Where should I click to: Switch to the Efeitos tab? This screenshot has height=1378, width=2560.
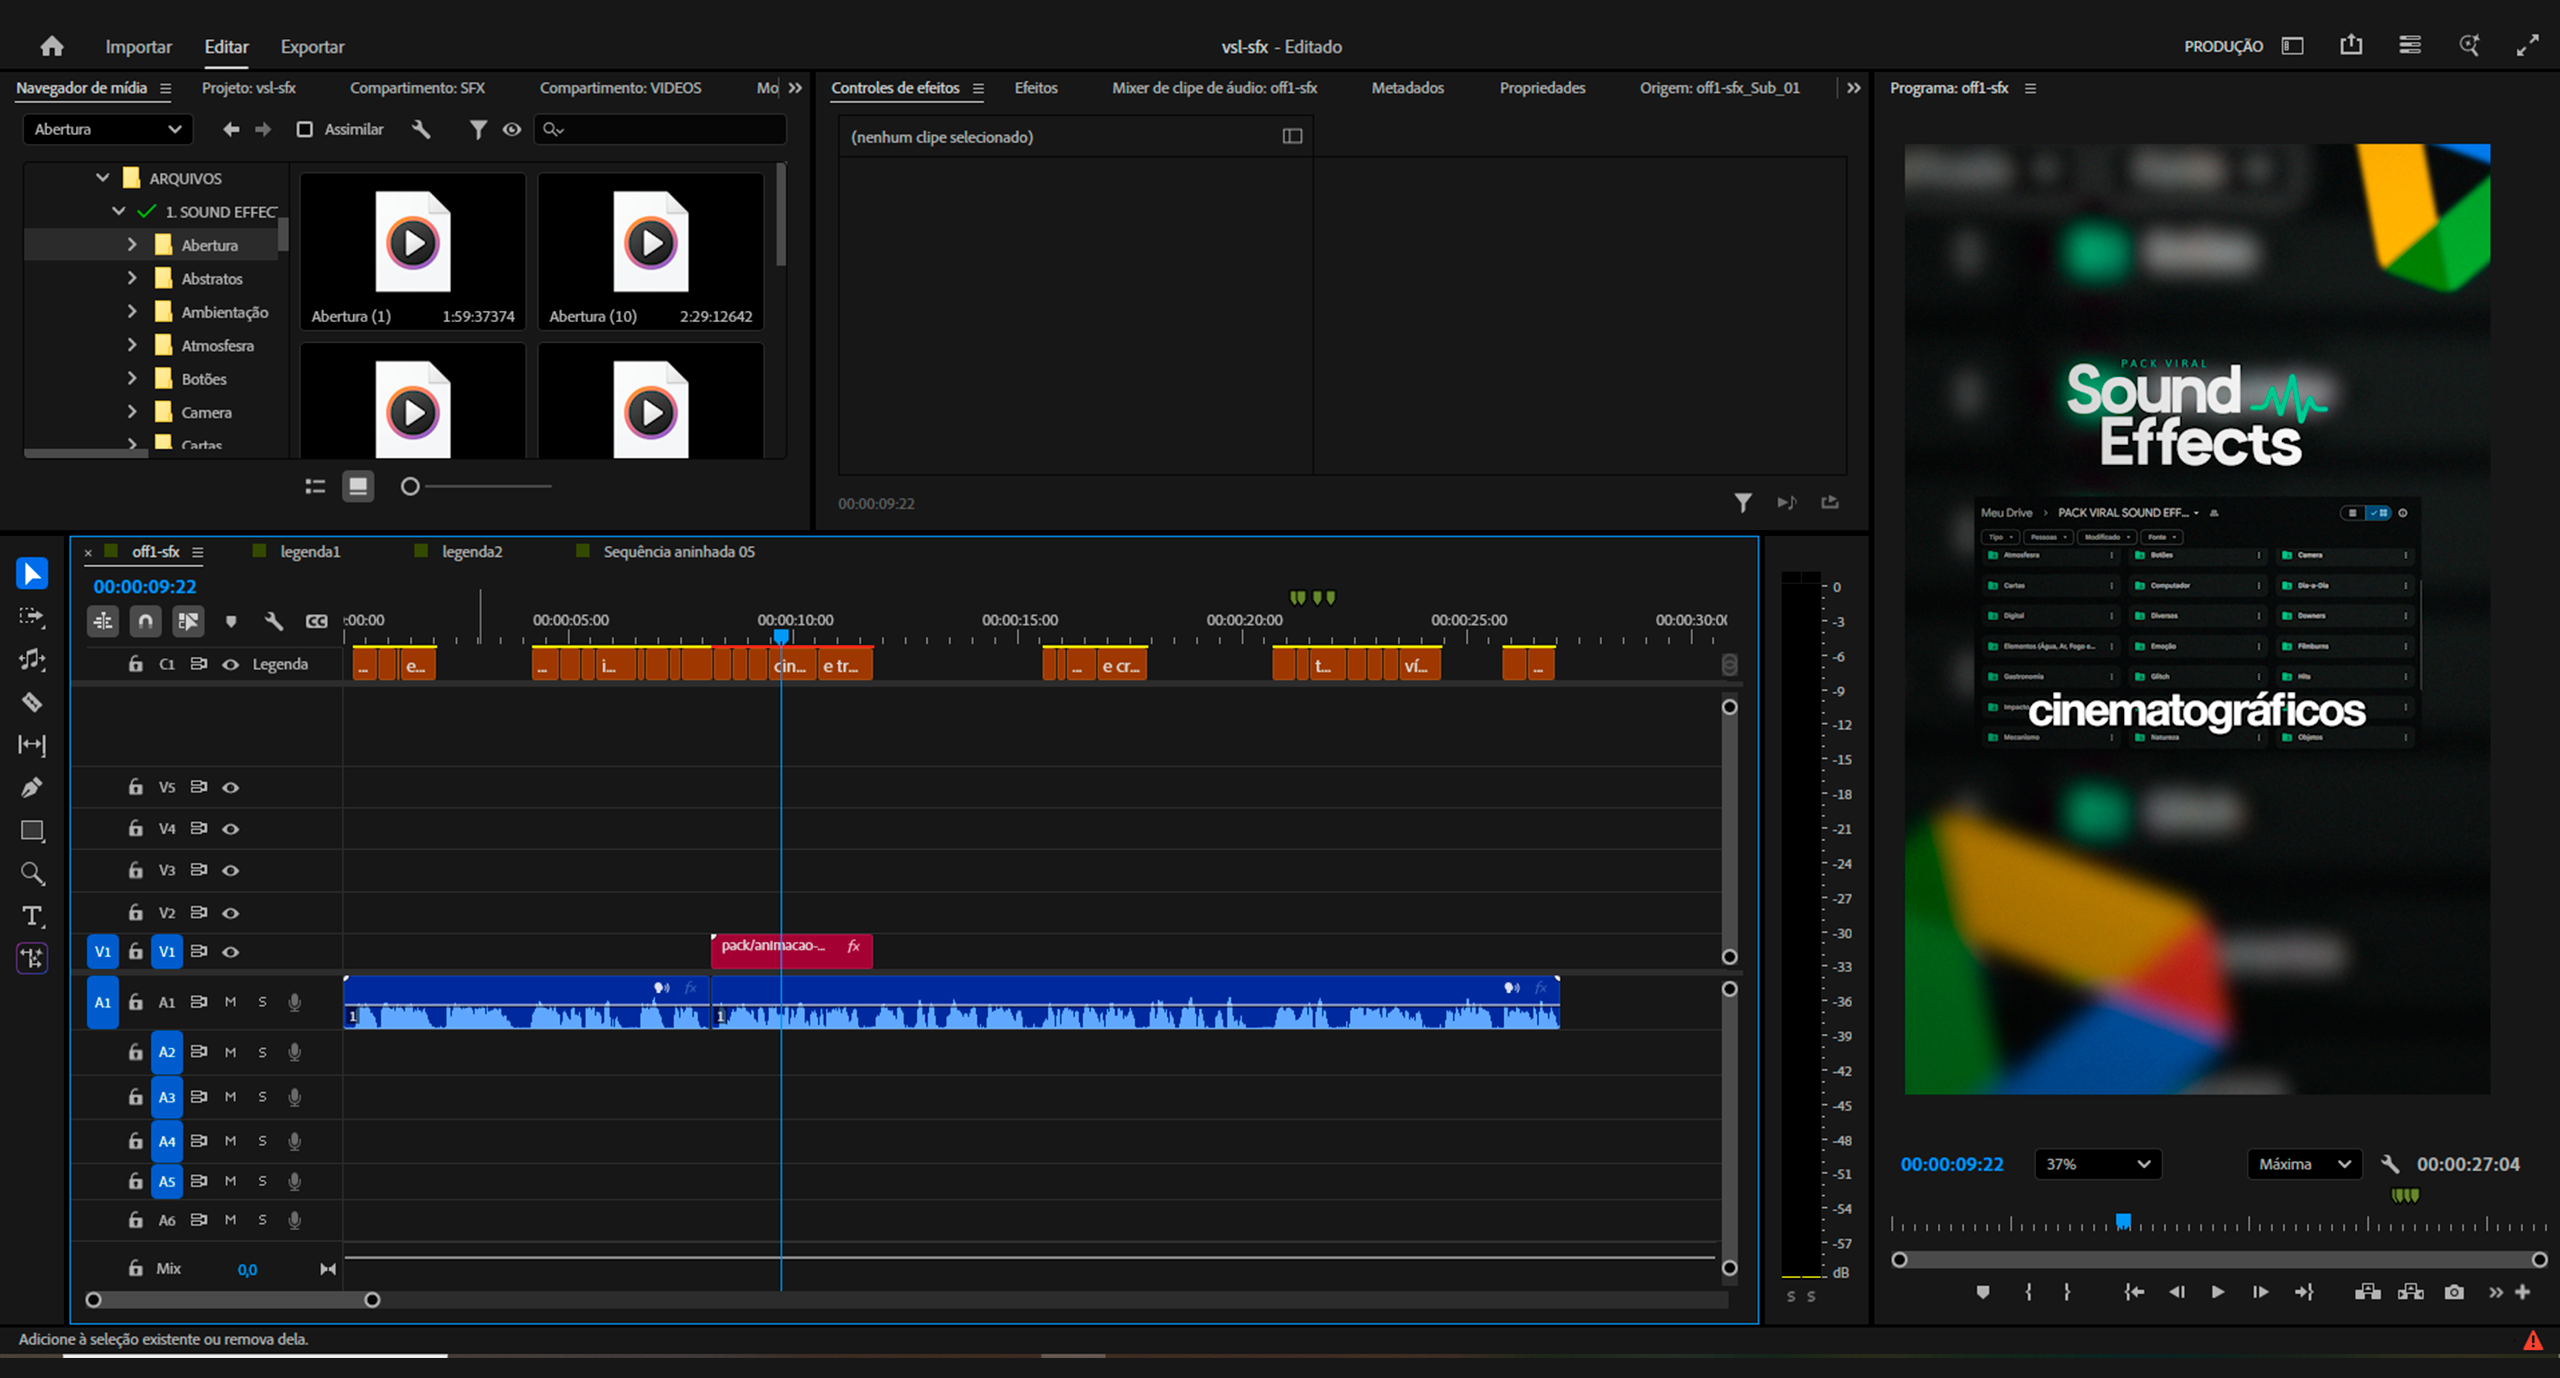(x=1035, y=88)
